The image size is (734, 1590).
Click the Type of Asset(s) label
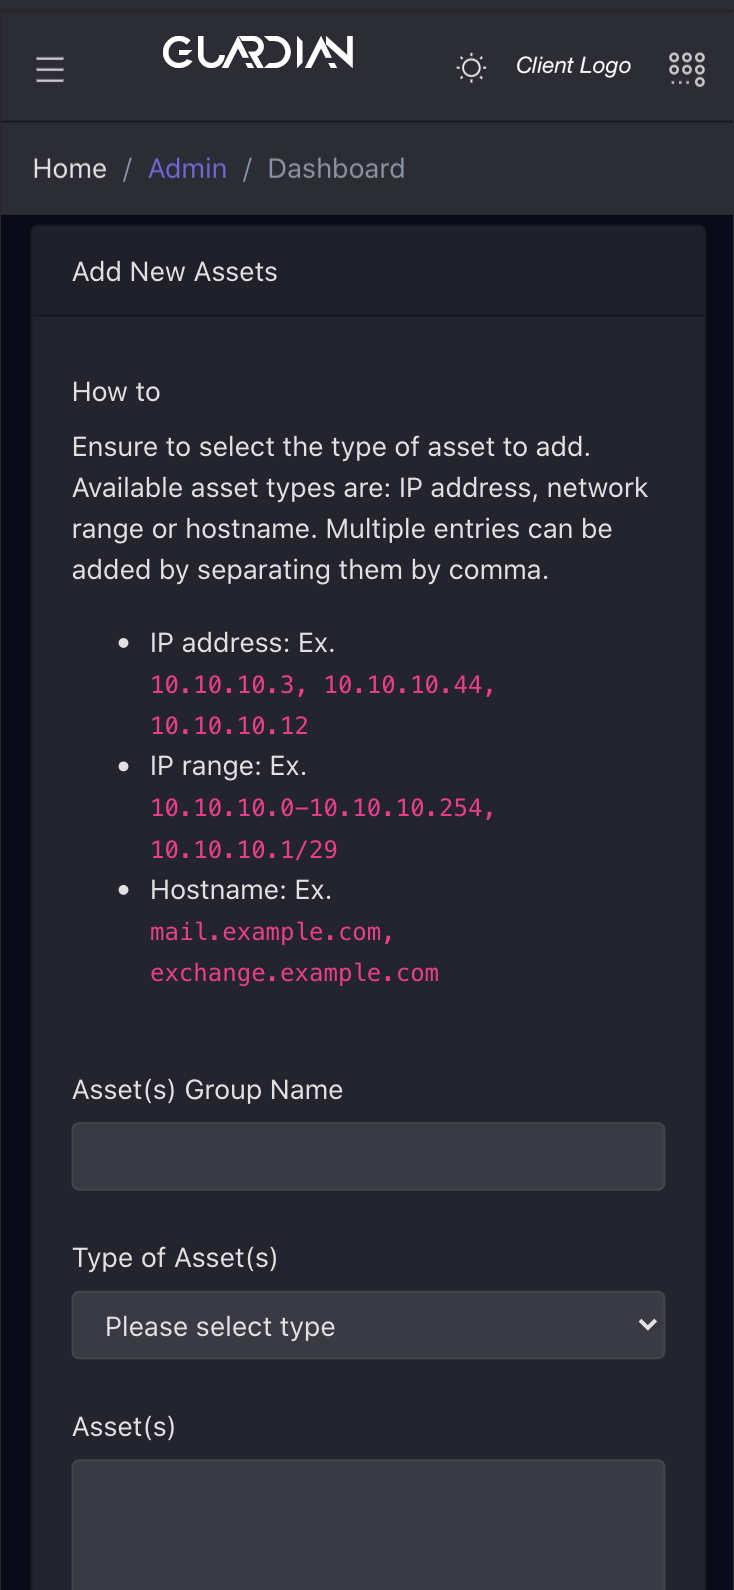(175, 1258)
